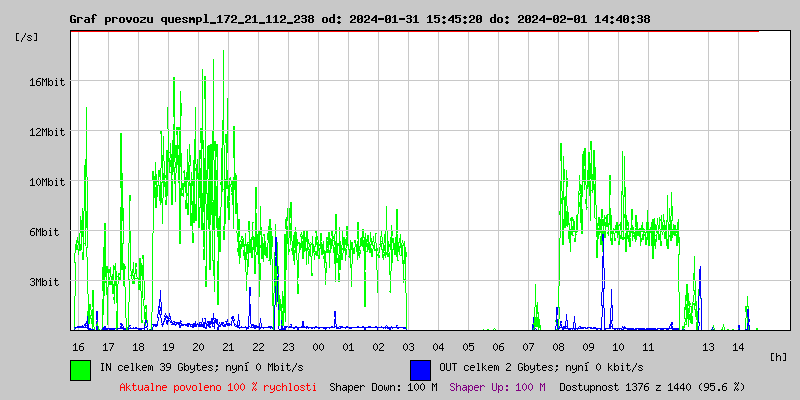Viewport: 800px width, 400px height.
Task: Select the 12Mbit label on the vertical axis
Action: point(46,132)
